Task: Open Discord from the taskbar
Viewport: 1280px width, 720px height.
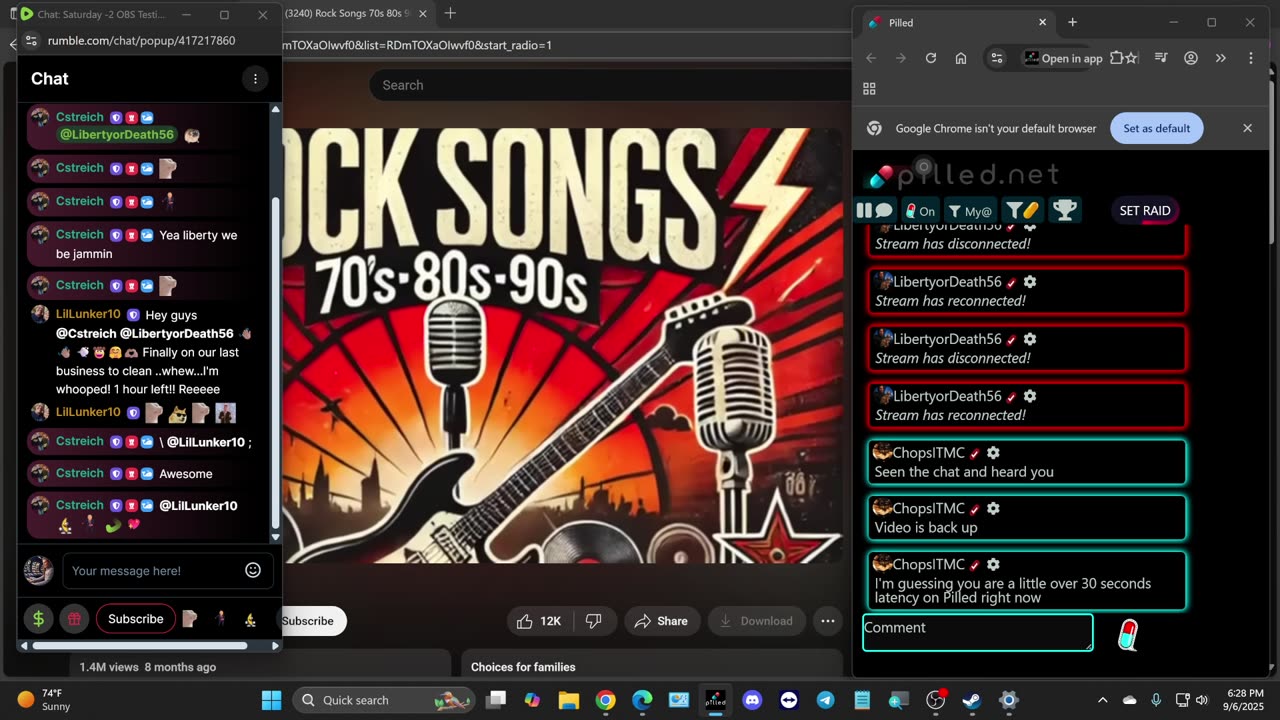Action: (752, 700)
